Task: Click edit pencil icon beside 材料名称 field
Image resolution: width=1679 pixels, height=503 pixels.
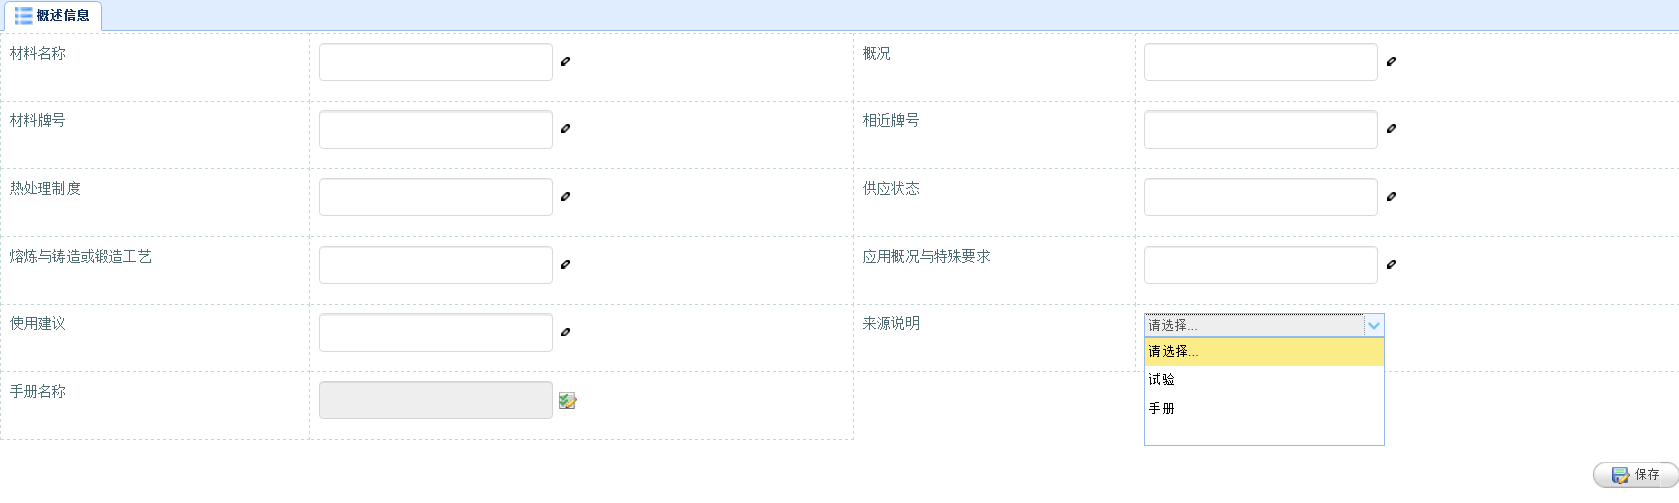Action: [565, 62]
